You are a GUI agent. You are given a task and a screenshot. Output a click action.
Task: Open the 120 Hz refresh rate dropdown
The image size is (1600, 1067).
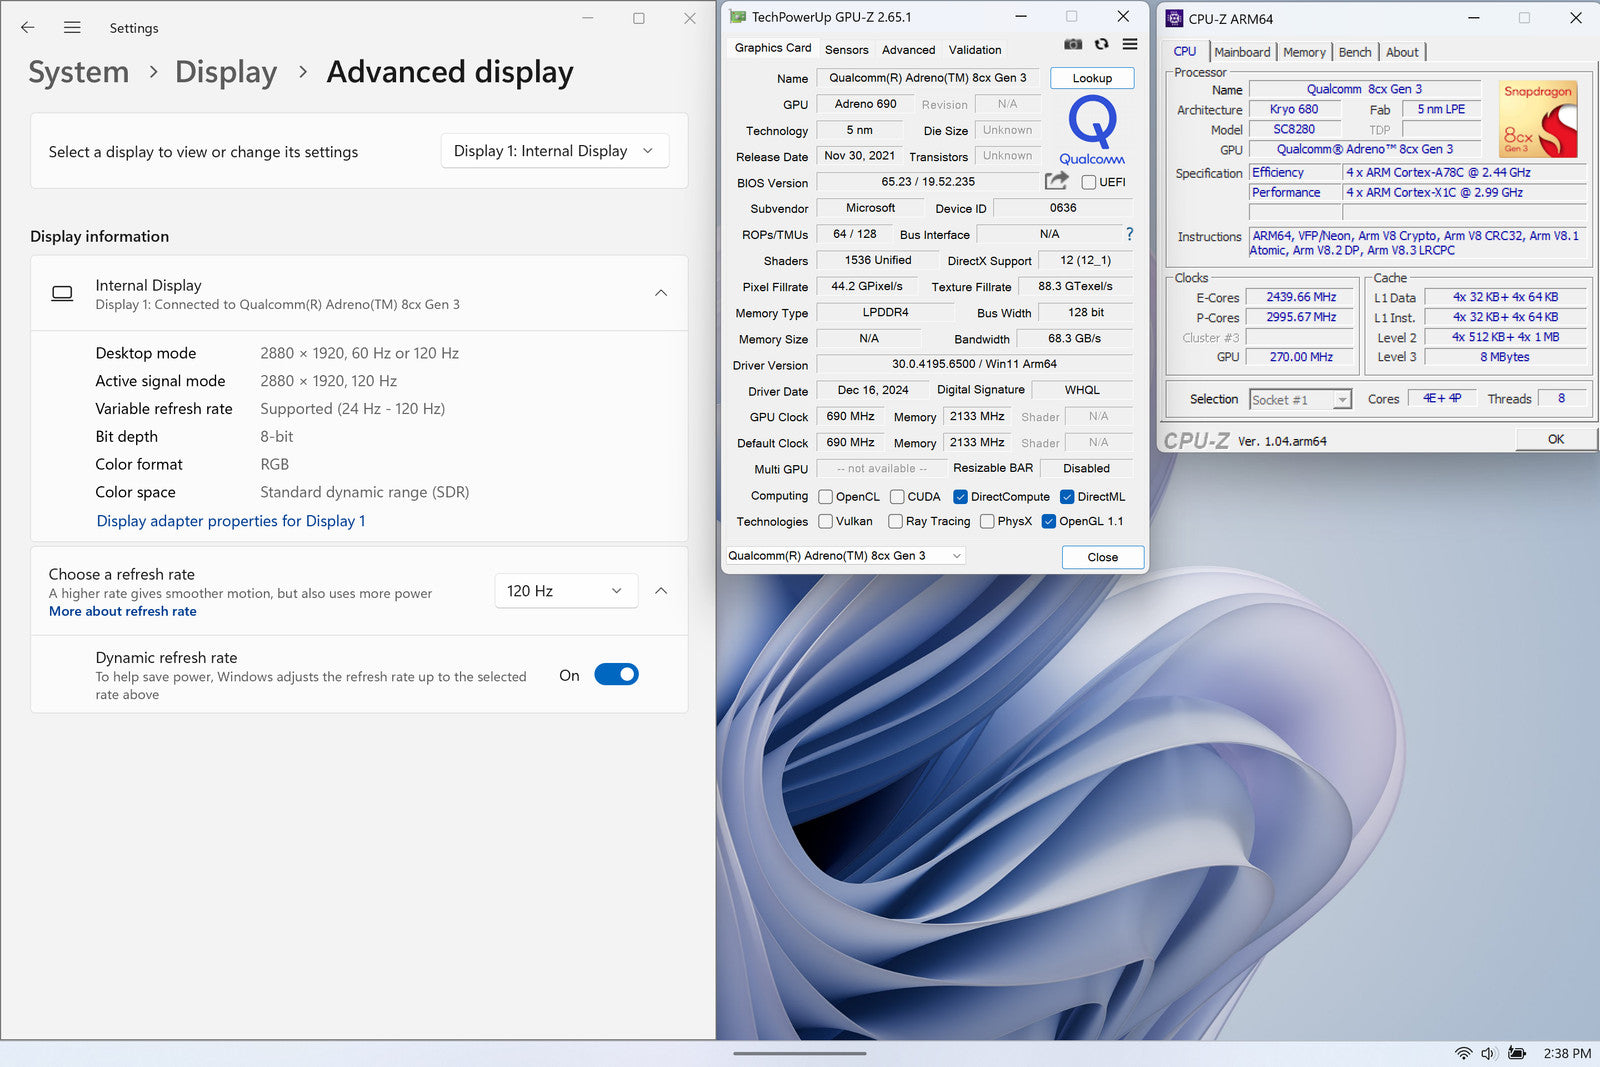[564, 591]
